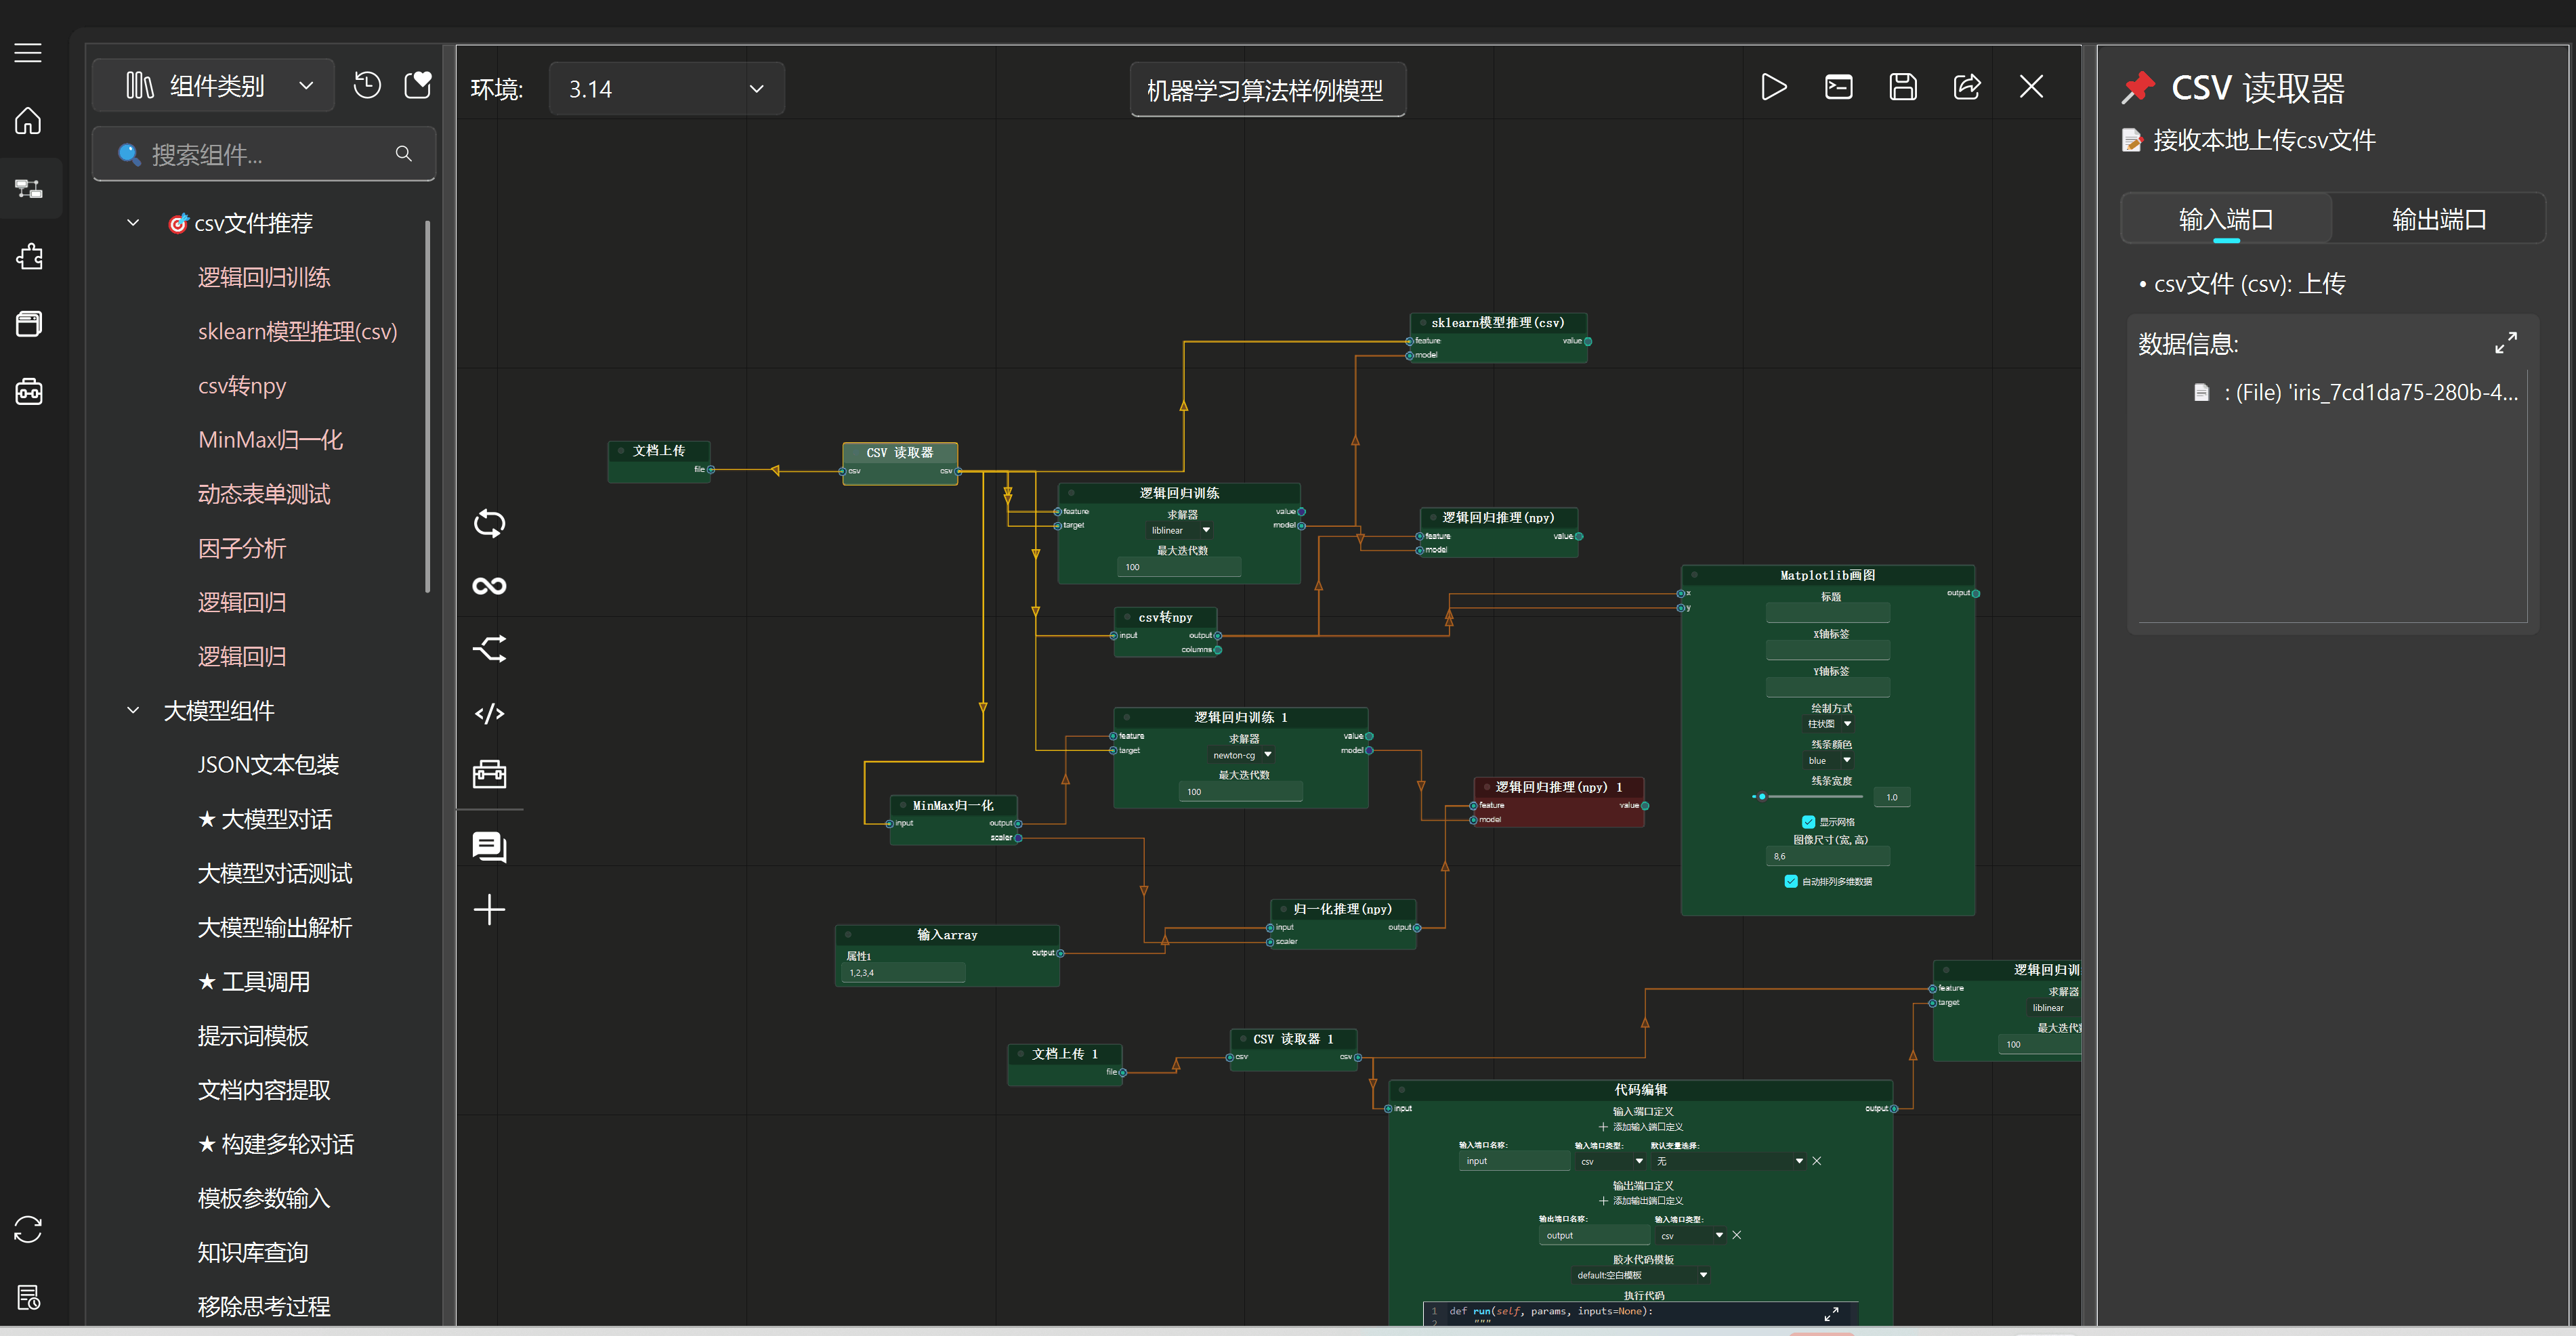Expand the code editor fullscreen icon
2576x1336 pixels.
pos(1831,1314)
